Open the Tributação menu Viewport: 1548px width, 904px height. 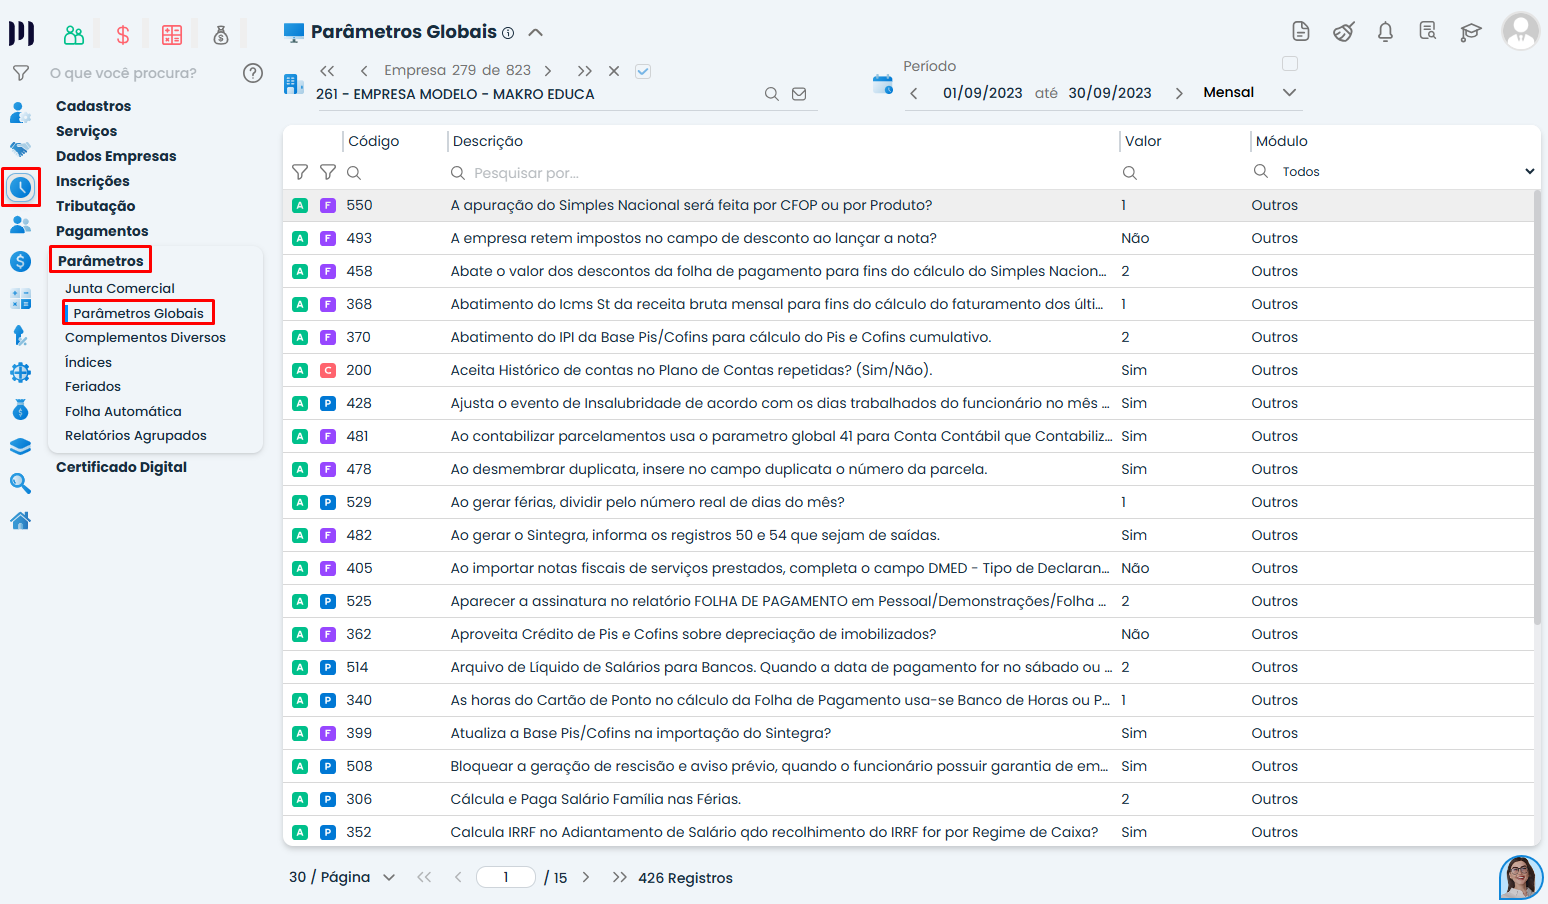96,206
